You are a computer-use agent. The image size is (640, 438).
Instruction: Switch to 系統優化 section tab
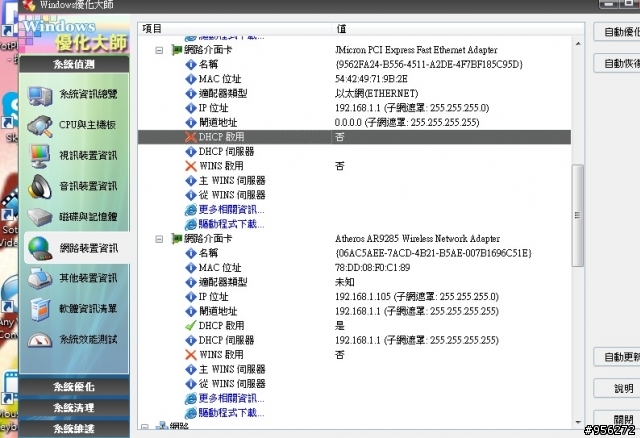point(74,387)
